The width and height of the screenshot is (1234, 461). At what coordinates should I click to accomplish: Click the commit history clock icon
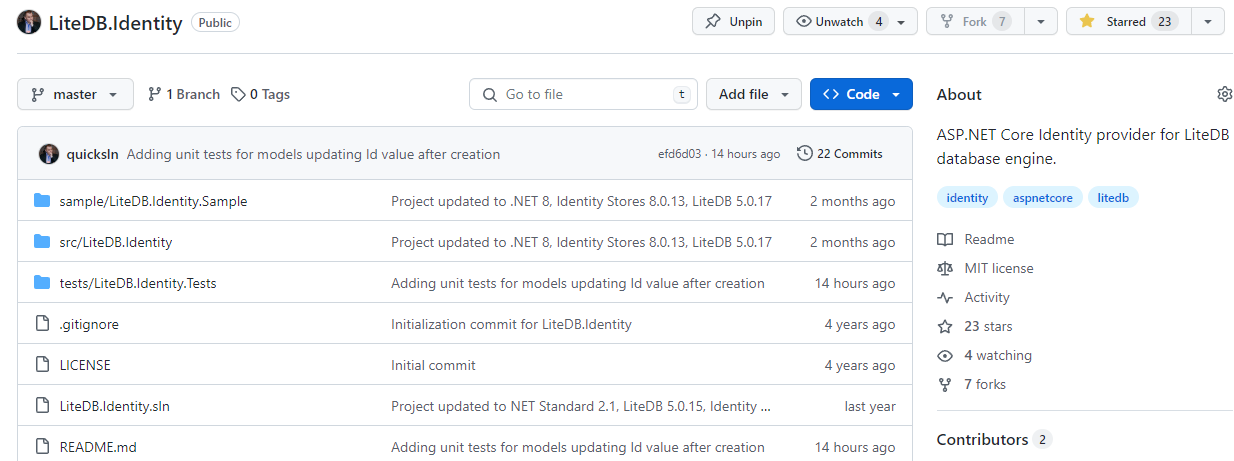tap(804, 154)
